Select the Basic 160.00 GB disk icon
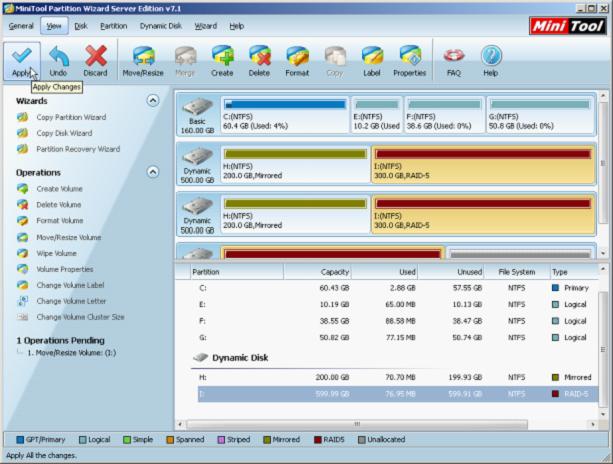The width and height of the screenshot is (613, 464). click(197, 115)
